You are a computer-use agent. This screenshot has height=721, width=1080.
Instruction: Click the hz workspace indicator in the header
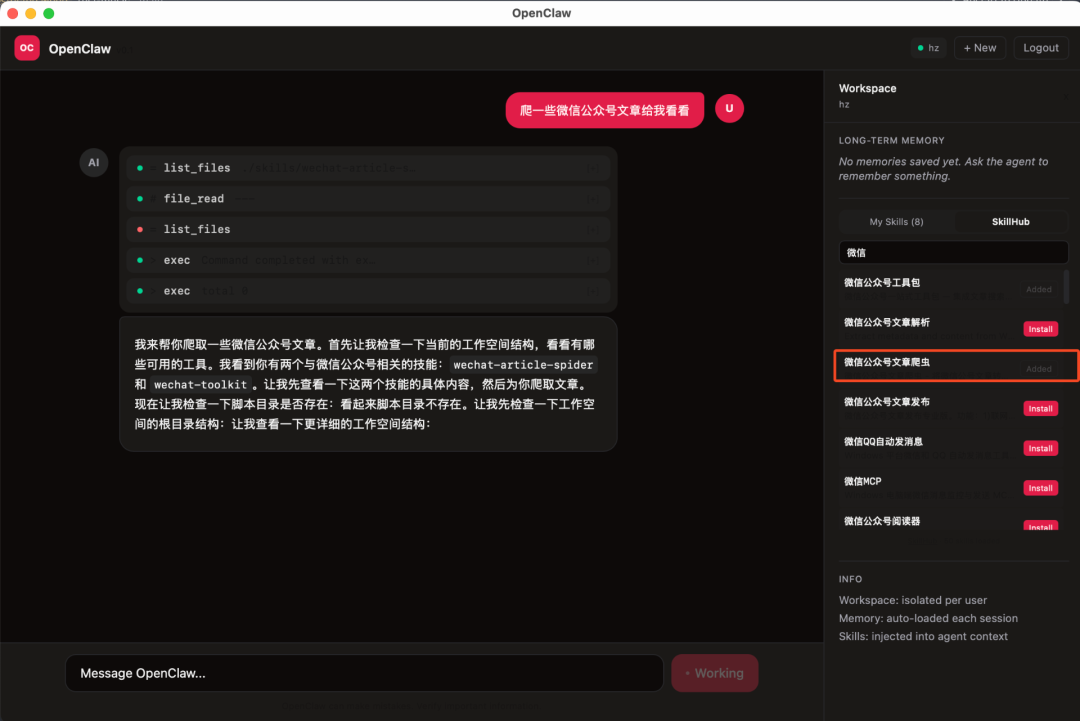pyautogui.click(x=928, y=47)
